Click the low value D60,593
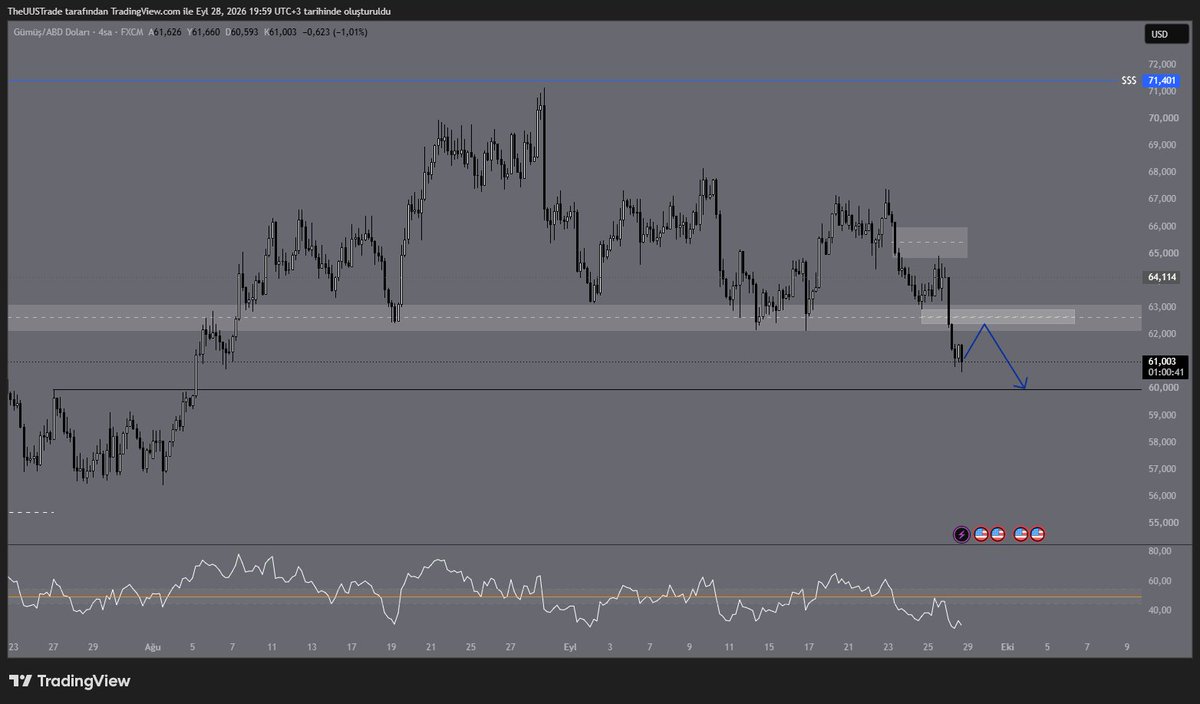This screenshot has width=1200, height=704. [x=244, y=32]
